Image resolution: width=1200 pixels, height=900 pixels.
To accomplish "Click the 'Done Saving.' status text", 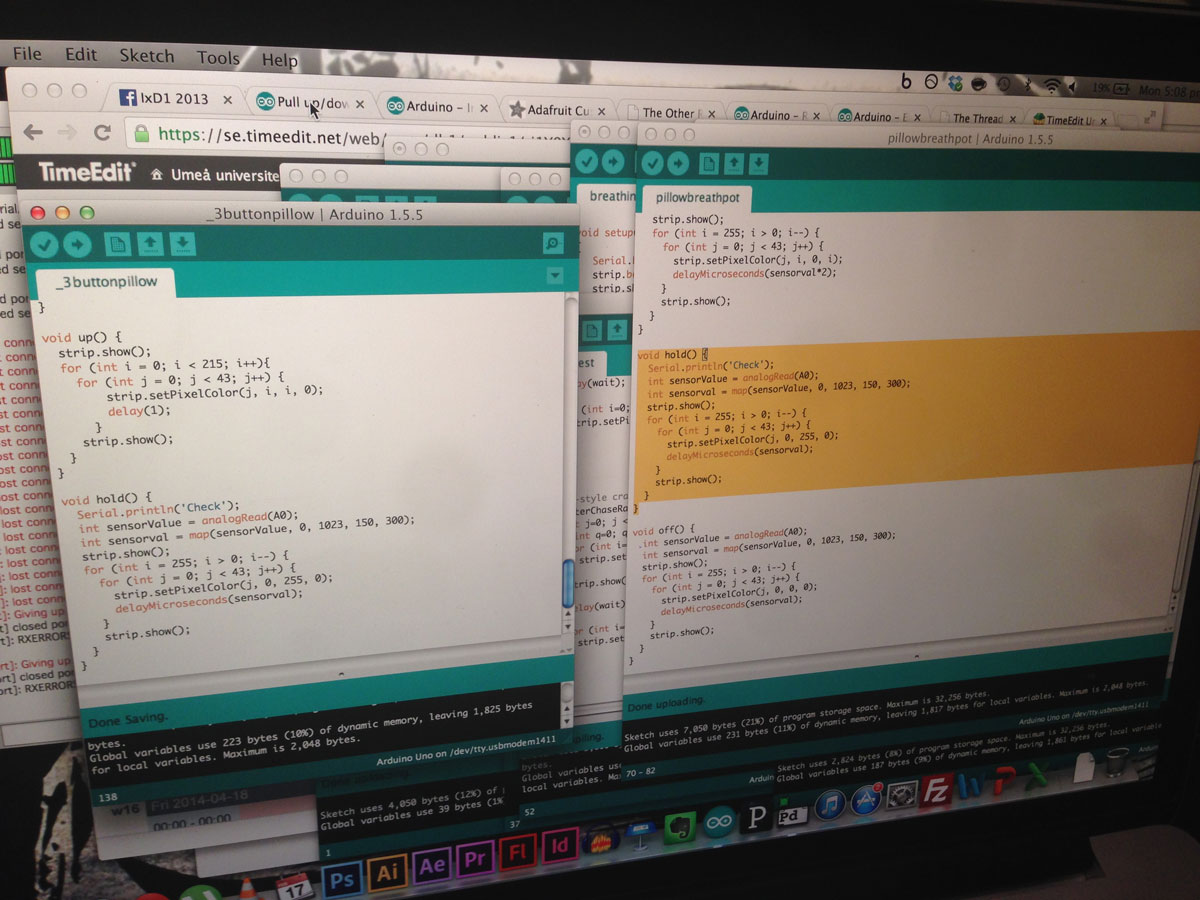I will click(127, 718).
